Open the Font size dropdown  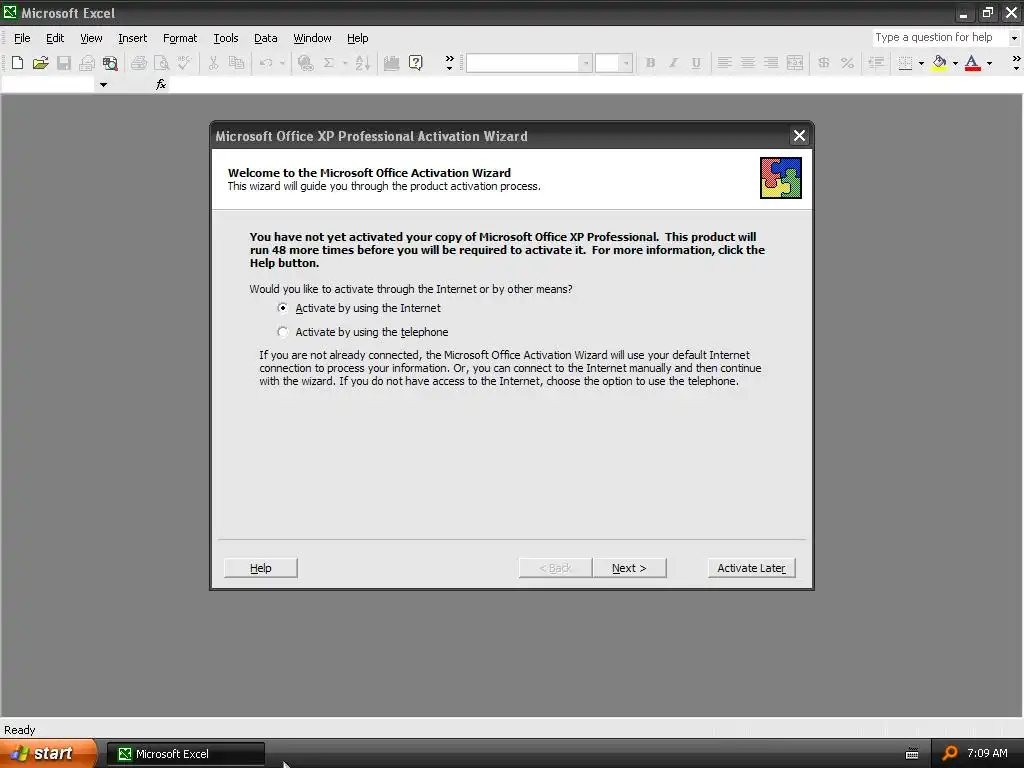click(626, 63)
